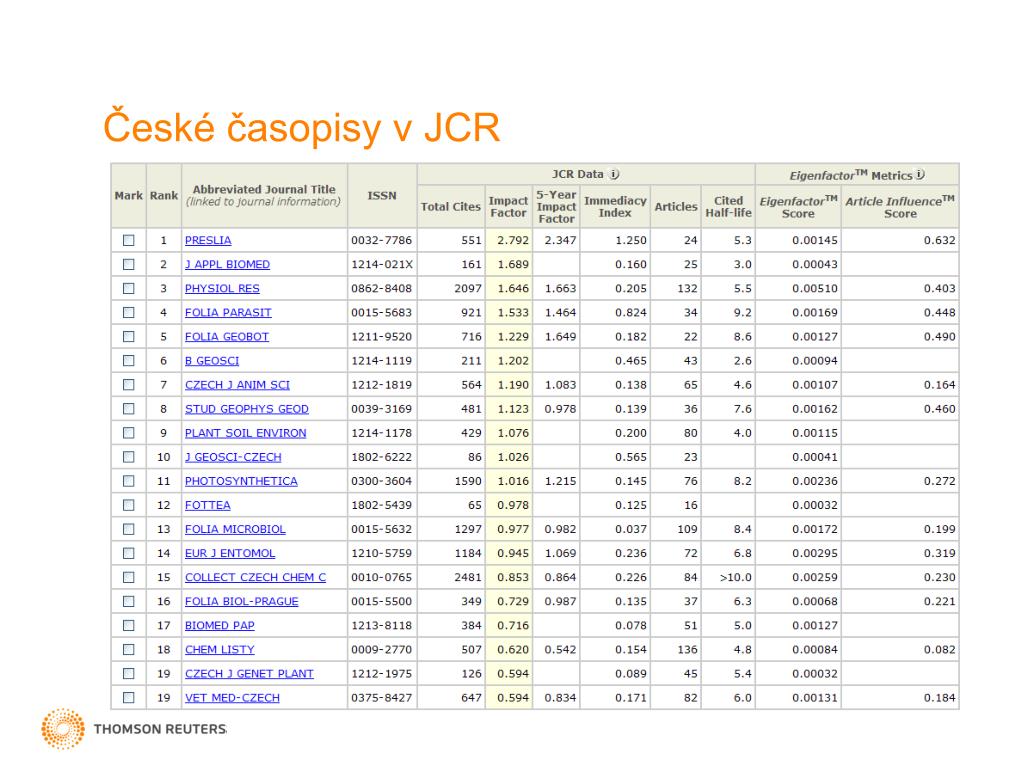Click the Cited Half-life column header
Image resolution: width=1024 pixels, height=768 pixels.
[728, 207]
